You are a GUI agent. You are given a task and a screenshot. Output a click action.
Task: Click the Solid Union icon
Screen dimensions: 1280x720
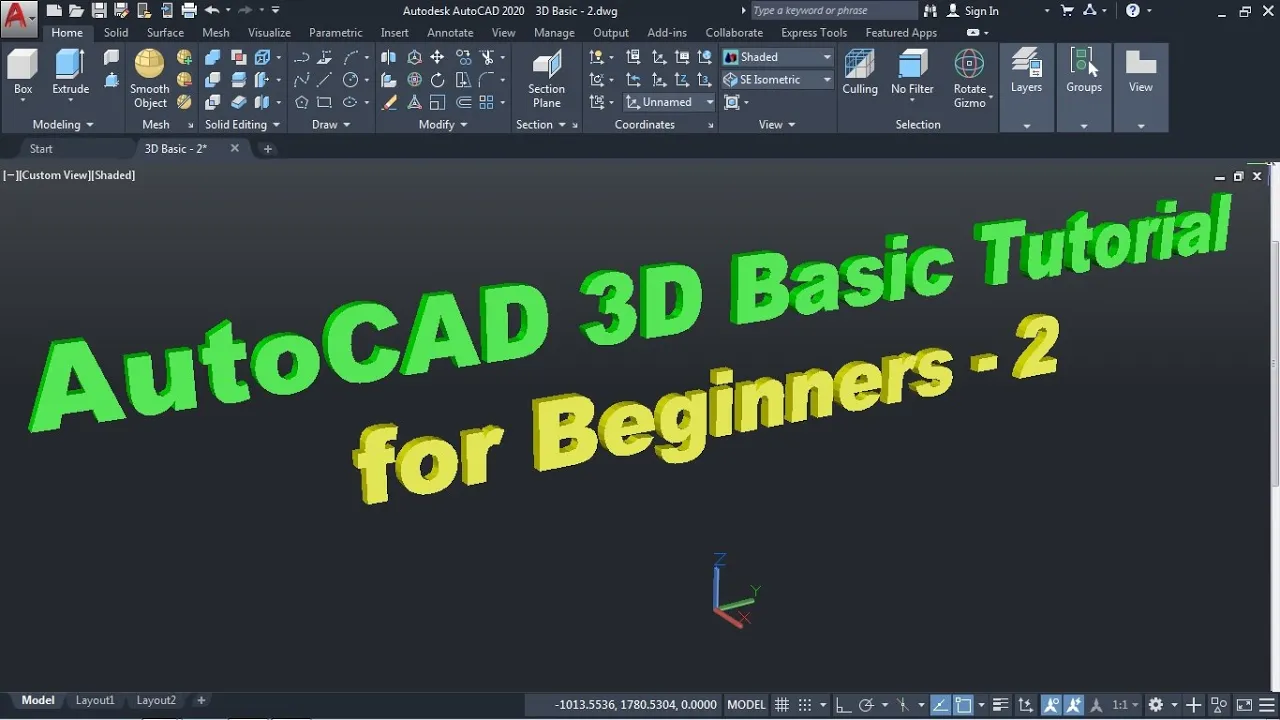coord(212,58)
